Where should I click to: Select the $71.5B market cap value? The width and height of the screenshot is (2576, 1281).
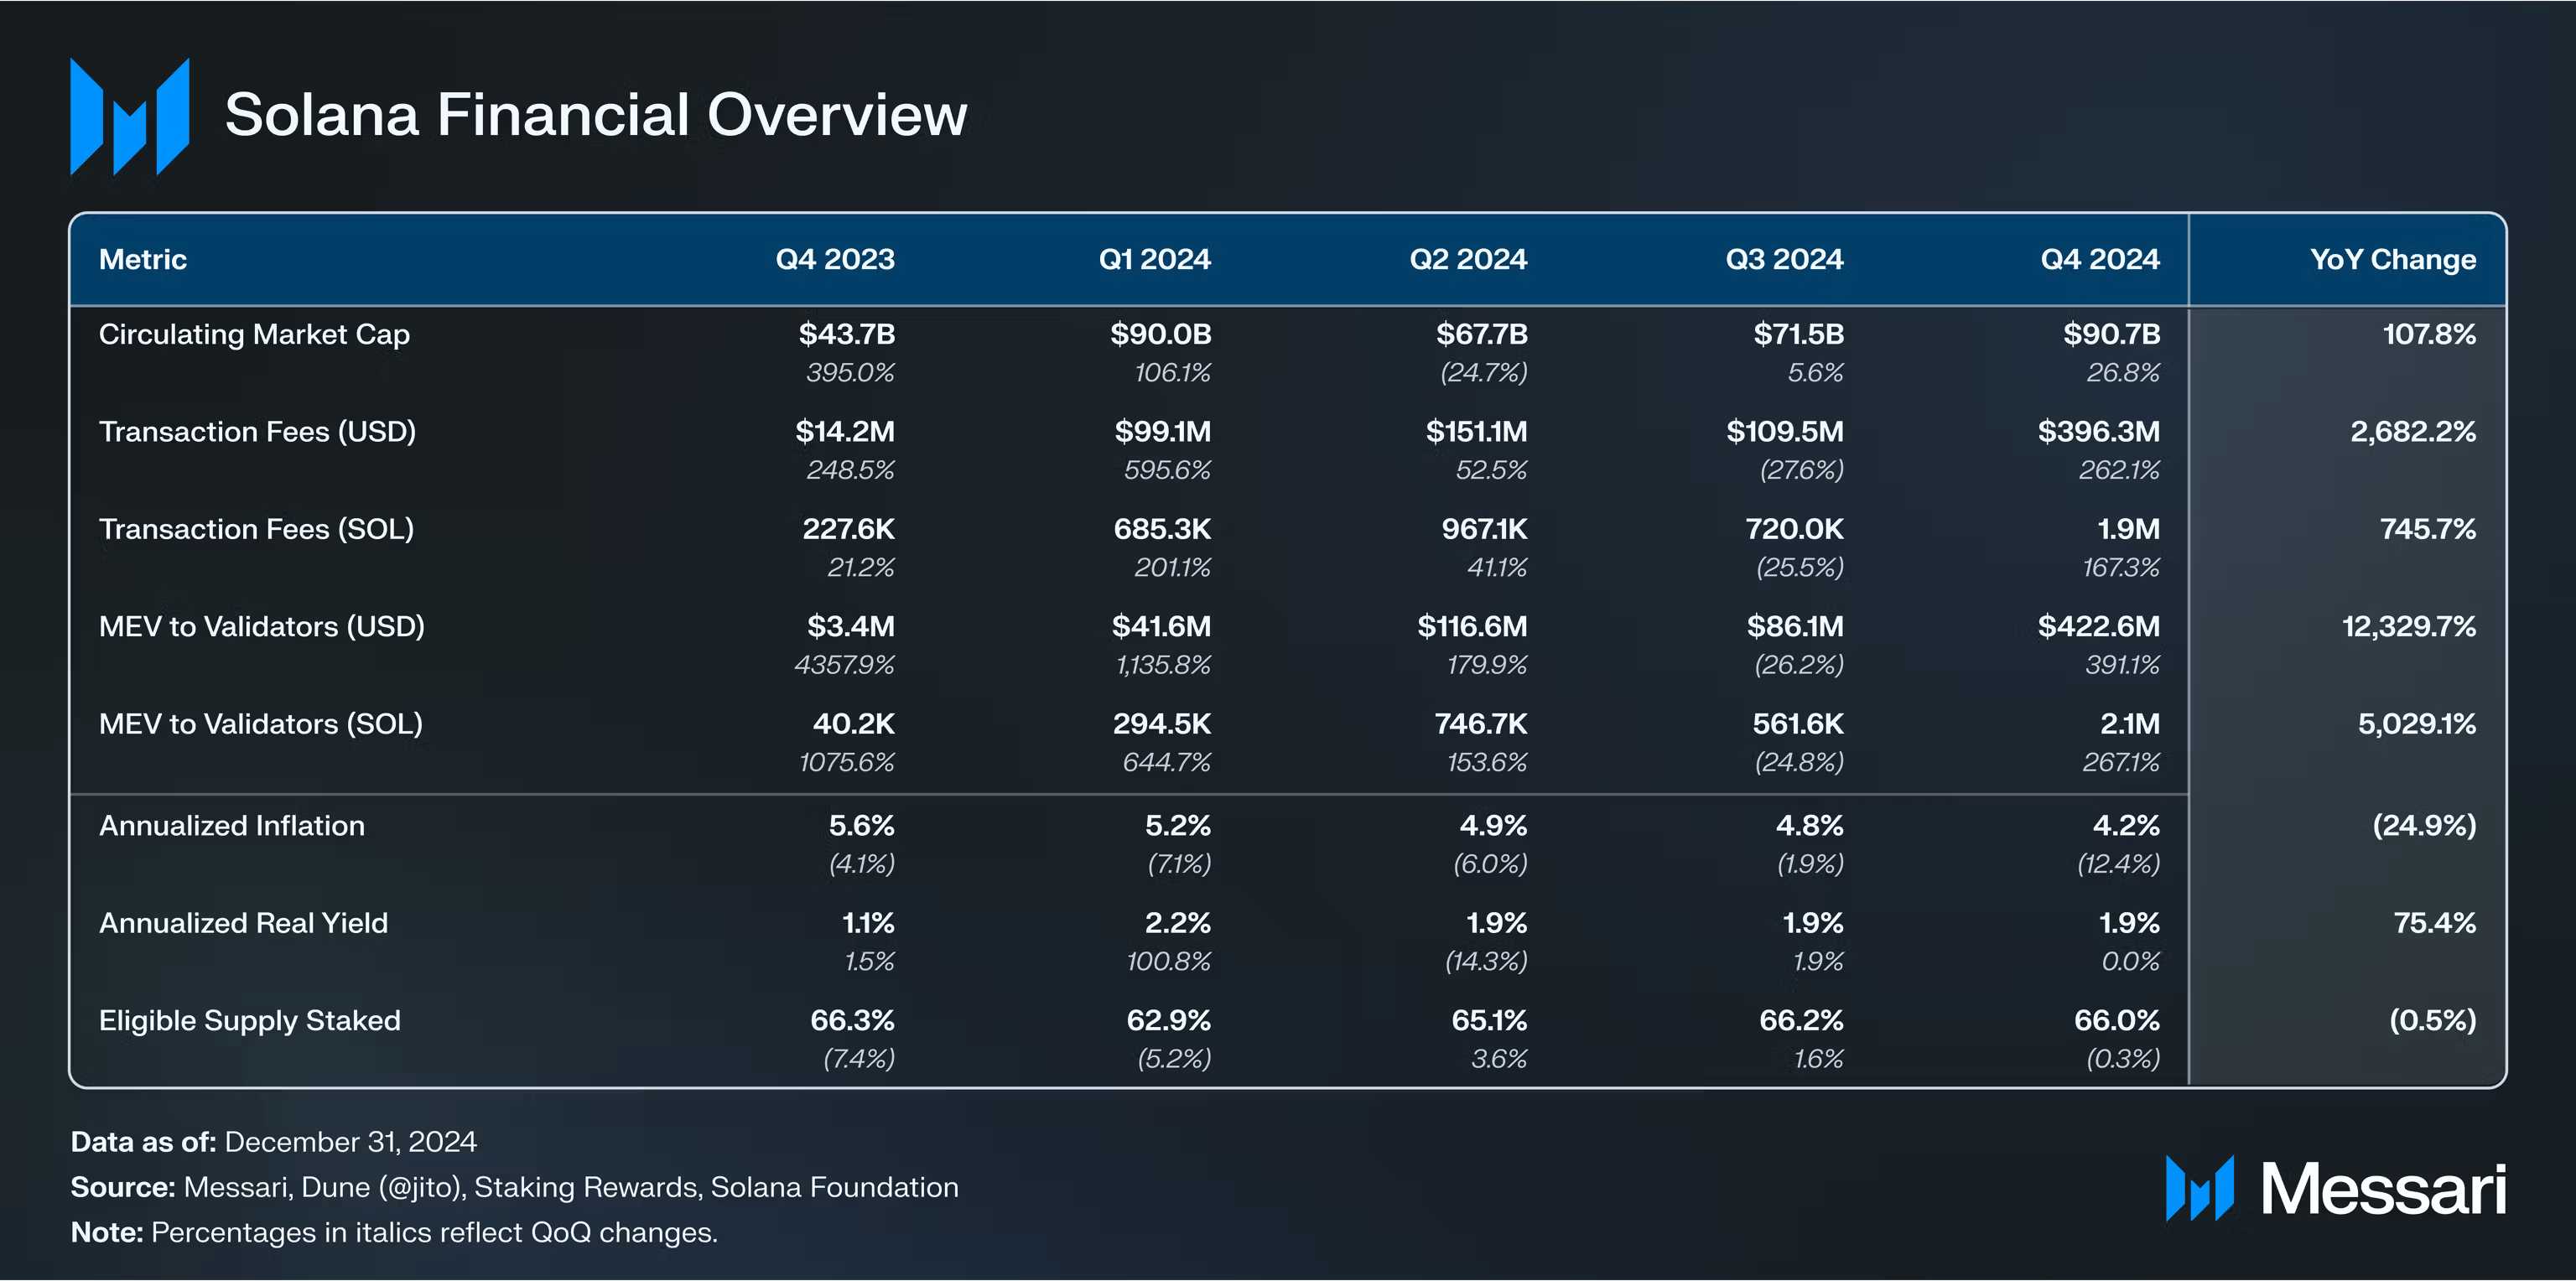pos(1798,334)
